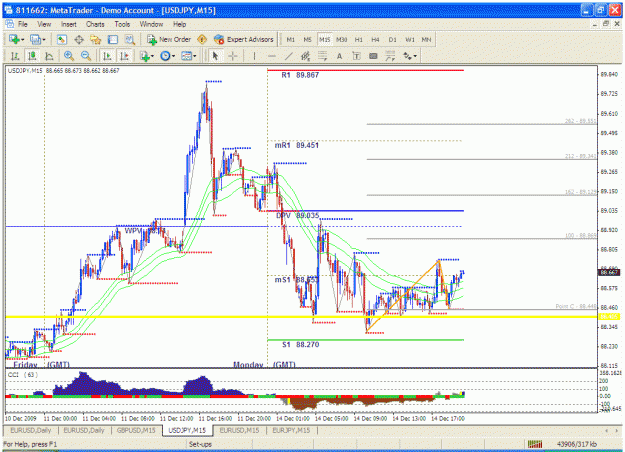Screen dimensions: 625x452
Task: Open the Charts menu
Action: coord(95,24)
